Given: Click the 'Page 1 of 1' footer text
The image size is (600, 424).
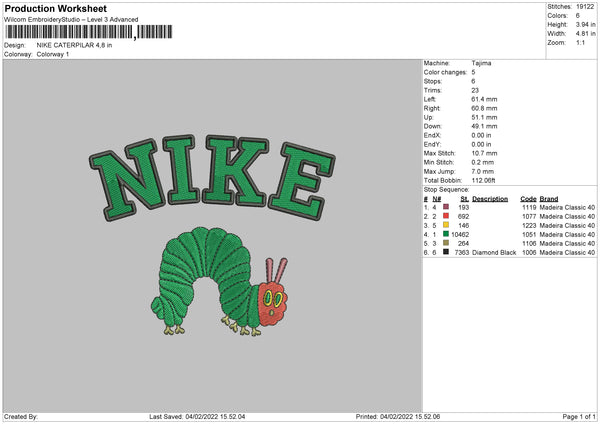Looking at the screenshot, I should click(x=579, y=417).
